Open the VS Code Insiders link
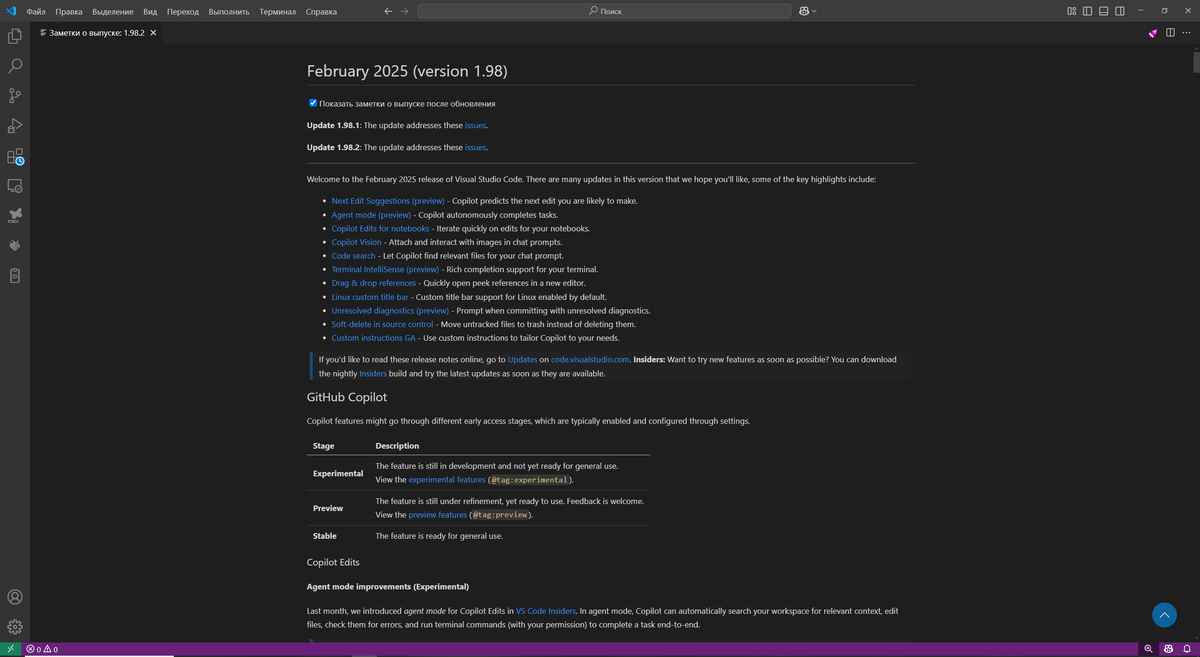The height and width of the screenshot is (657, 1200). [544, 610]
